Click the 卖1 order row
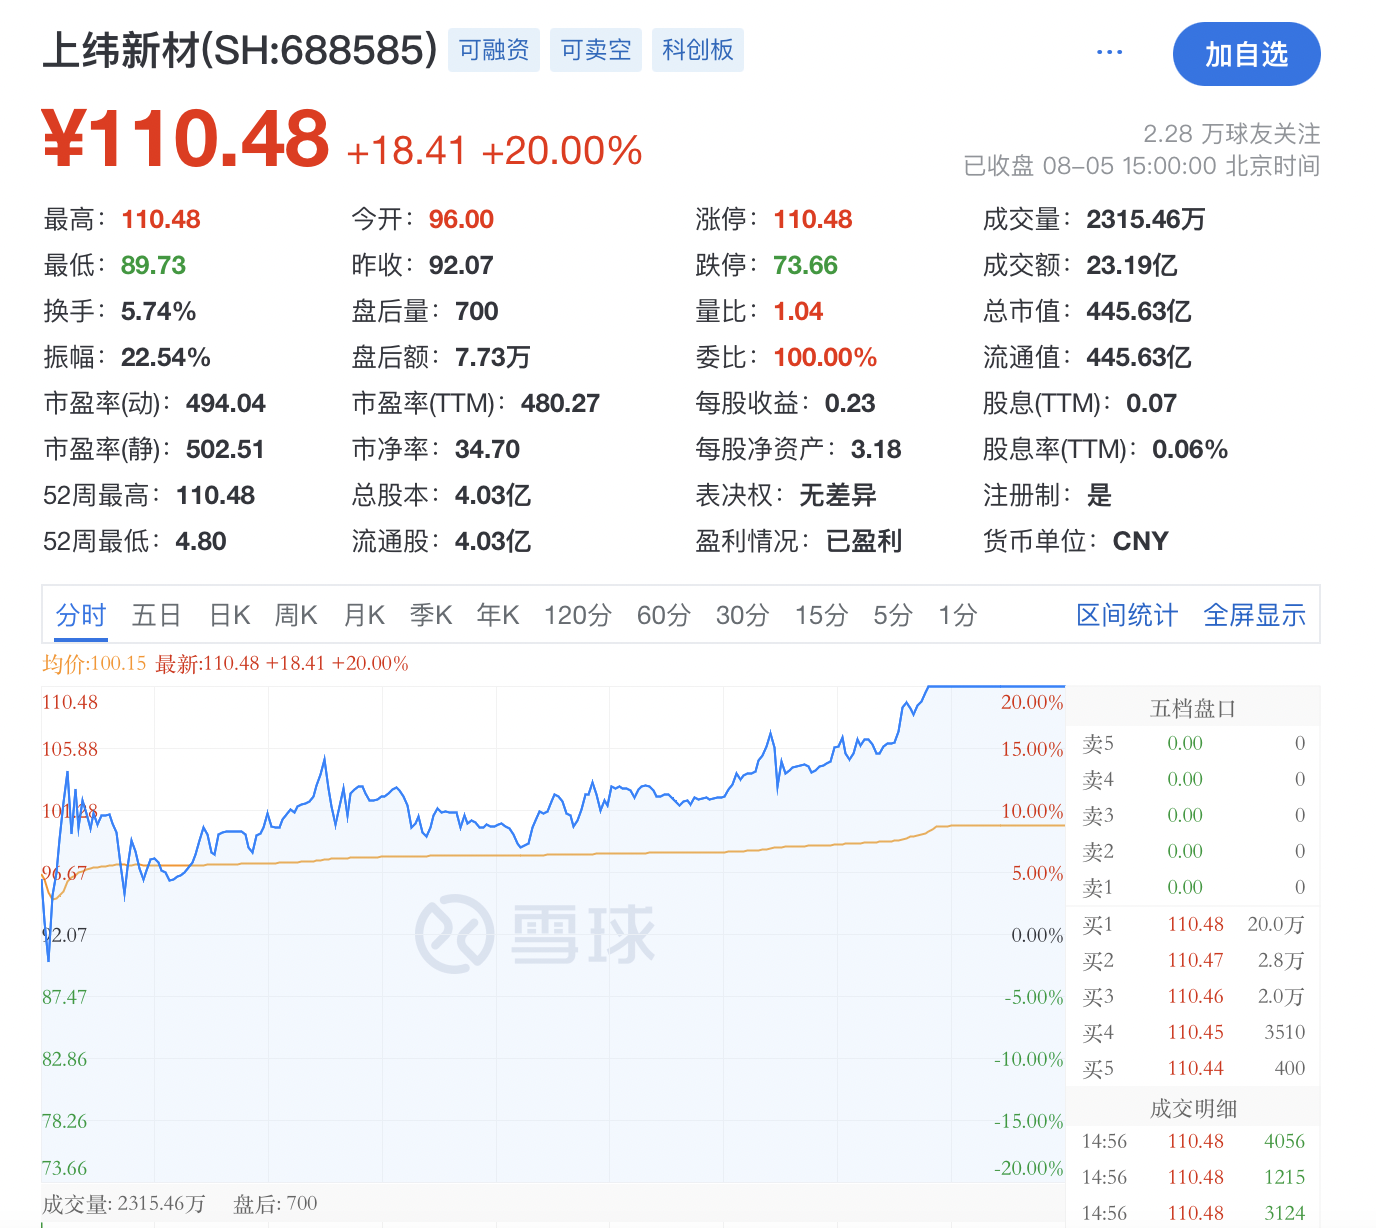Image resolution: width=1376 pixels, height=1228 pixels. tap(1193, 887)
